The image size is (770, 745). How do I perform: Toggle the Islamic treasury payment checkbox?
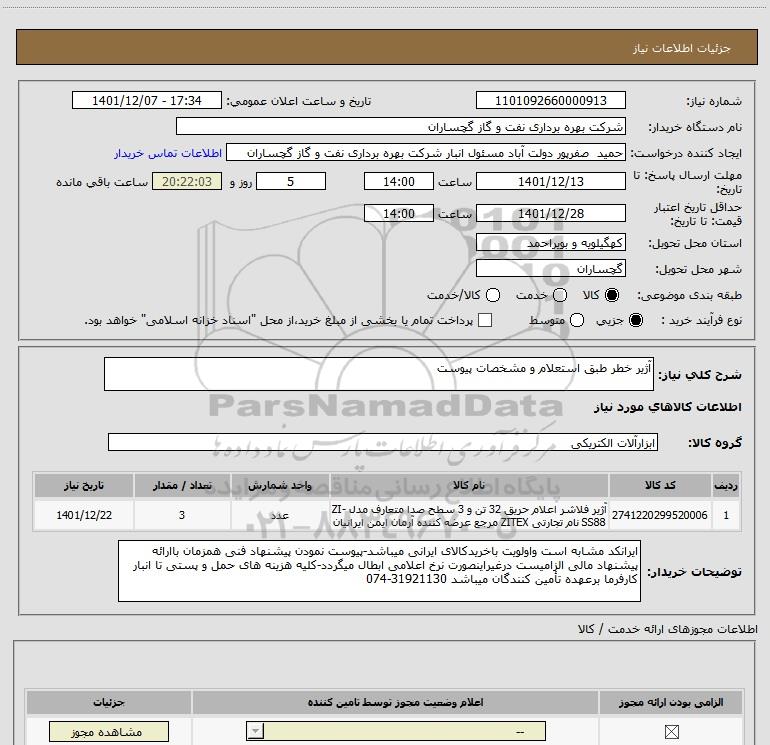(x=485, y=320)
